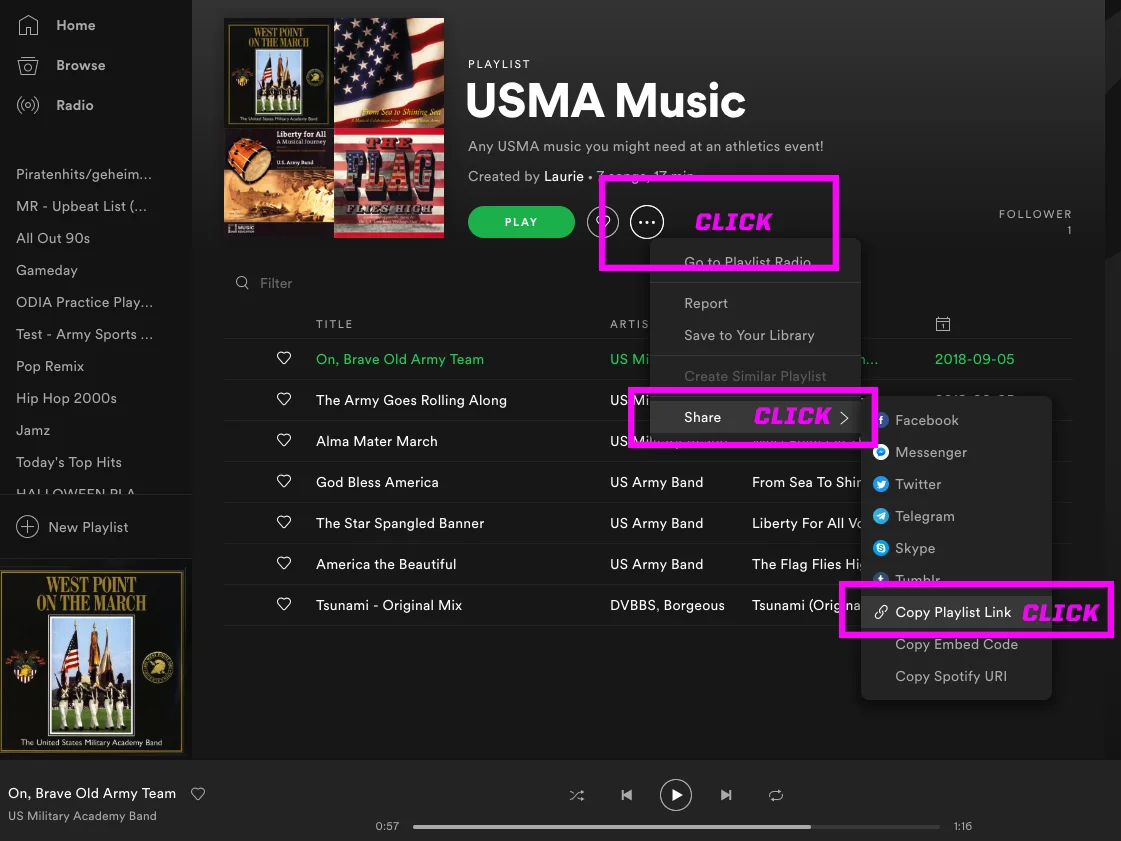Viewport: 1121px width, 841px height.
Task: Select Go to Playlist Radio menu entry
Action: tap(747, 262)
